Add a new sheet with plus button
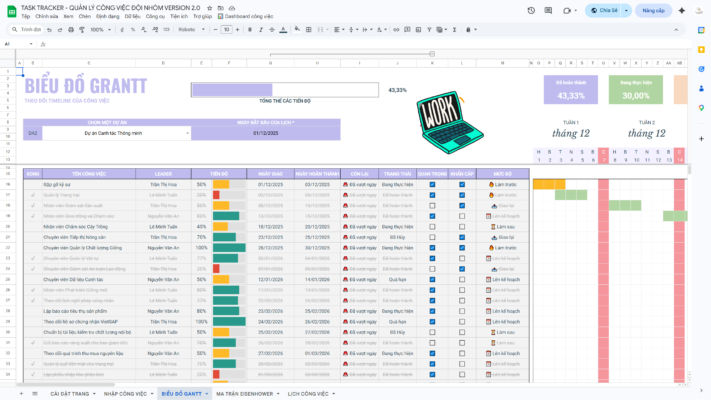The height and width of the screenshot is (400, 711). coord(21,394)
